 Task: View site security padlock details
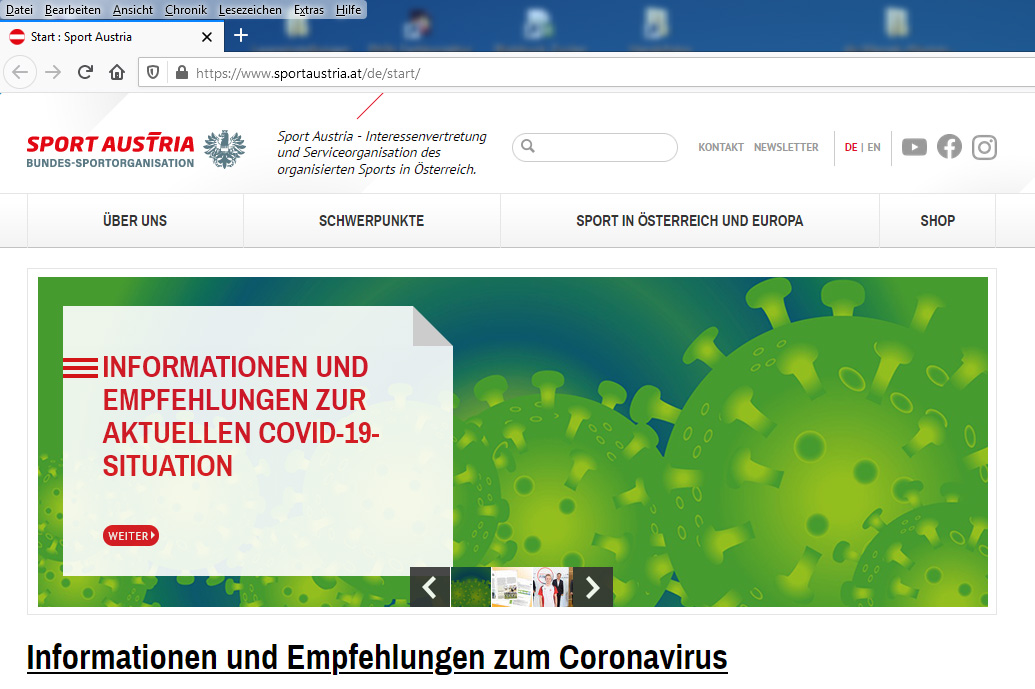(x=182, y=73)
